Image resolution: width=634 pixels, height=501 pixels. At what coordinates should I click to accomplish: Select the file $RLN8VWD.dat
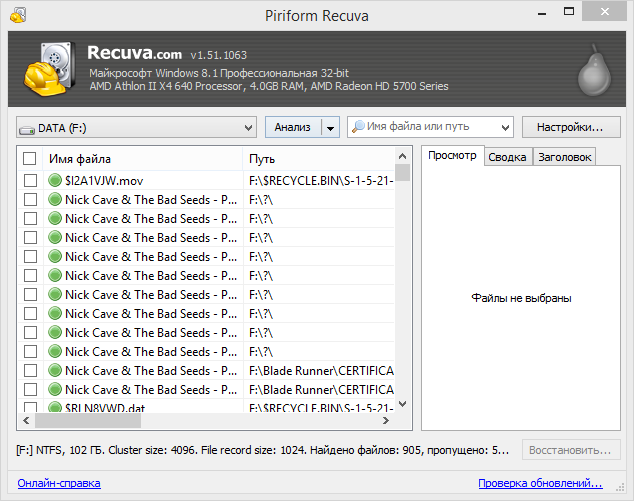point(105,407)
